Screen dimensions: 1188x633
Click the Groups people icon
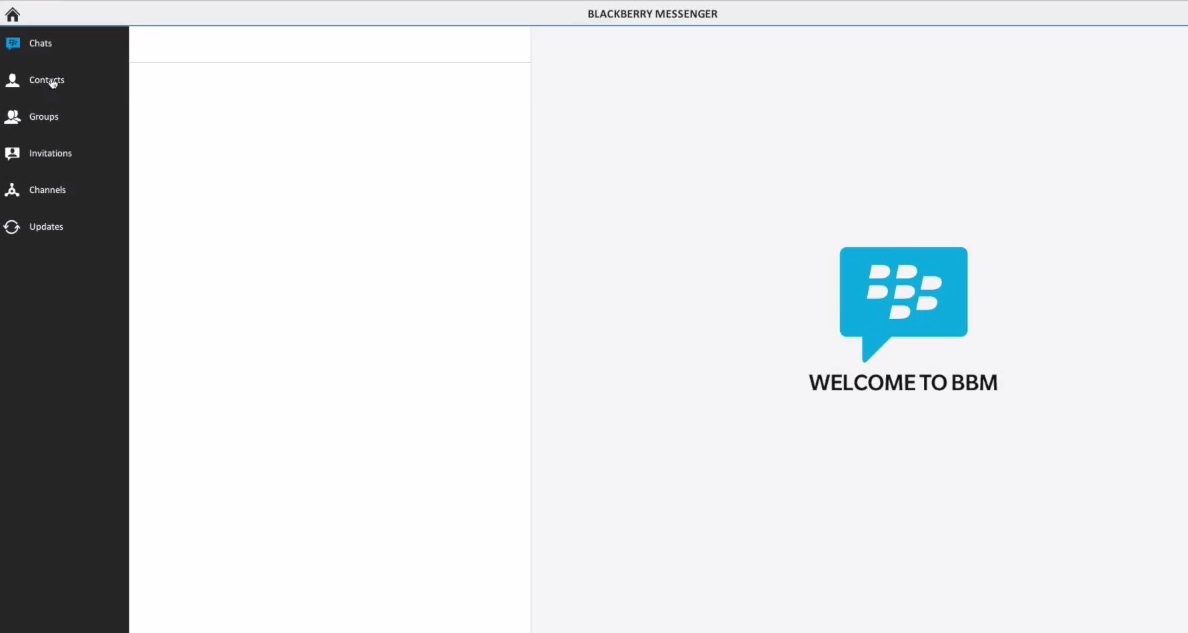tap(12, 117)
